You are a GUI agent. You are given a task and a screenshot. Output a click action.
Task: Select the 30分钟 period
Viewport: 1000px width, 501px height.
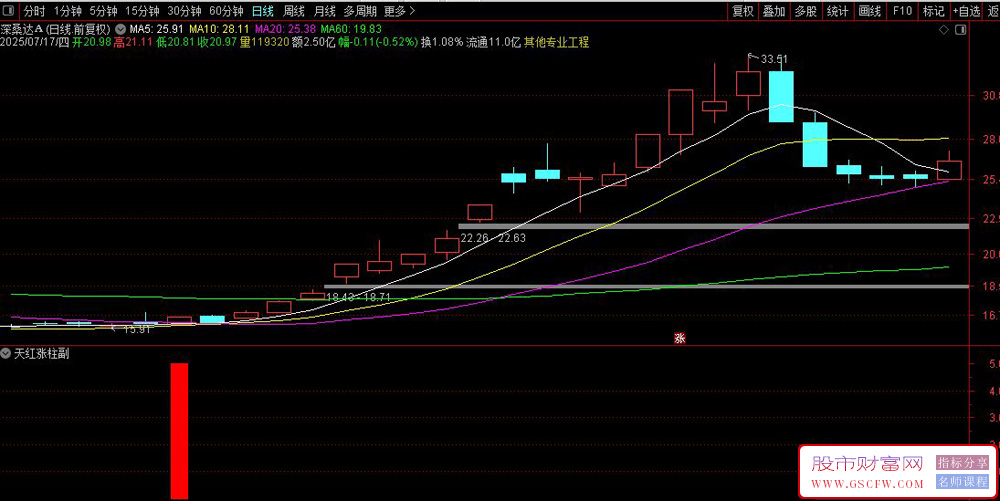coord(184,11)
